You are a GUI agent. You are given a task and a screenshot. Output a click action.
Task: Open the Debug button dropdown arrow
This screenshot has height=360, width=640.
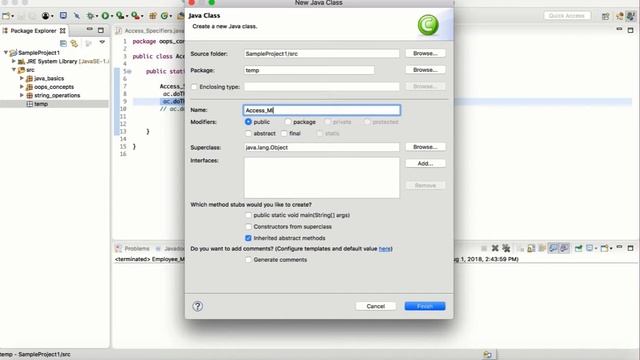tap(96, 16)
